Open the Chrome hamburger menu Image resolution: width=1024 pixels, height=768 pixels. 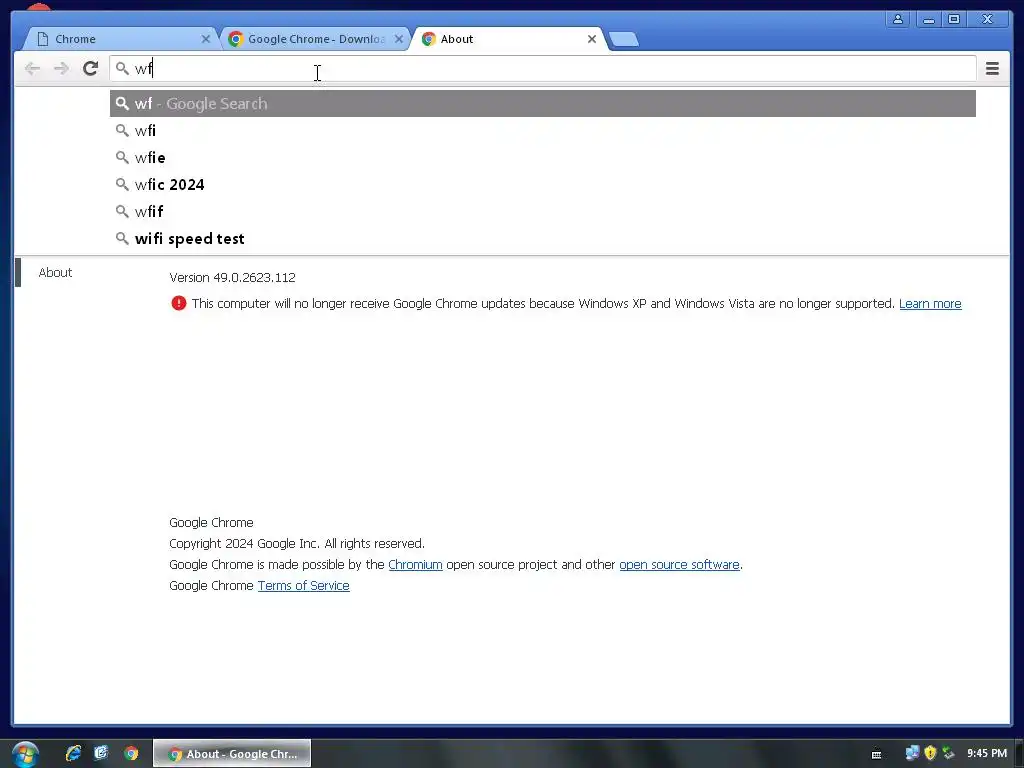pos(992,69)
